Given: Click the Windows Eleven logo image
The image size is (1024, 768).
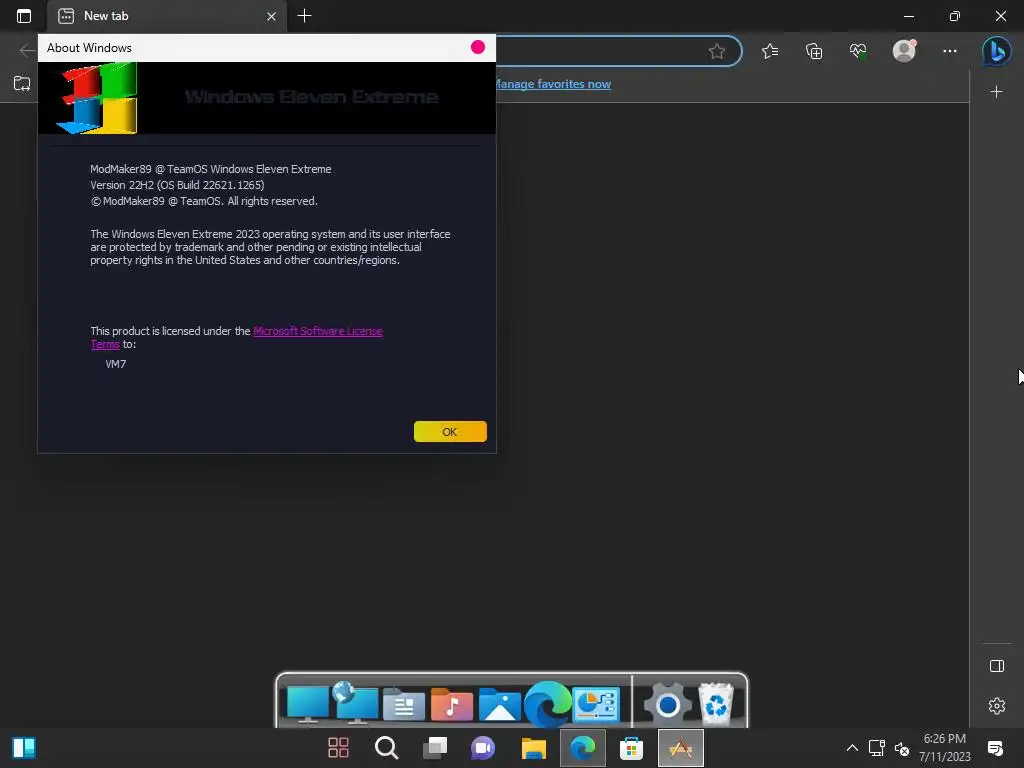Looking at the screenshot, I should pyautogui.click(x=97, y=98).
